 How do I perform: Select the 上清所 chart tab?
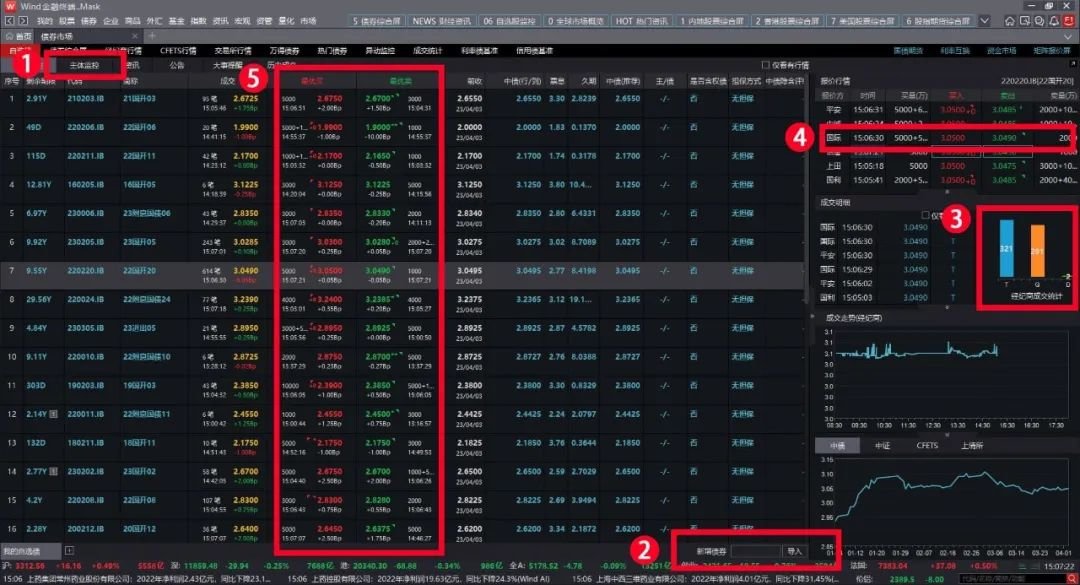[972, 446]
